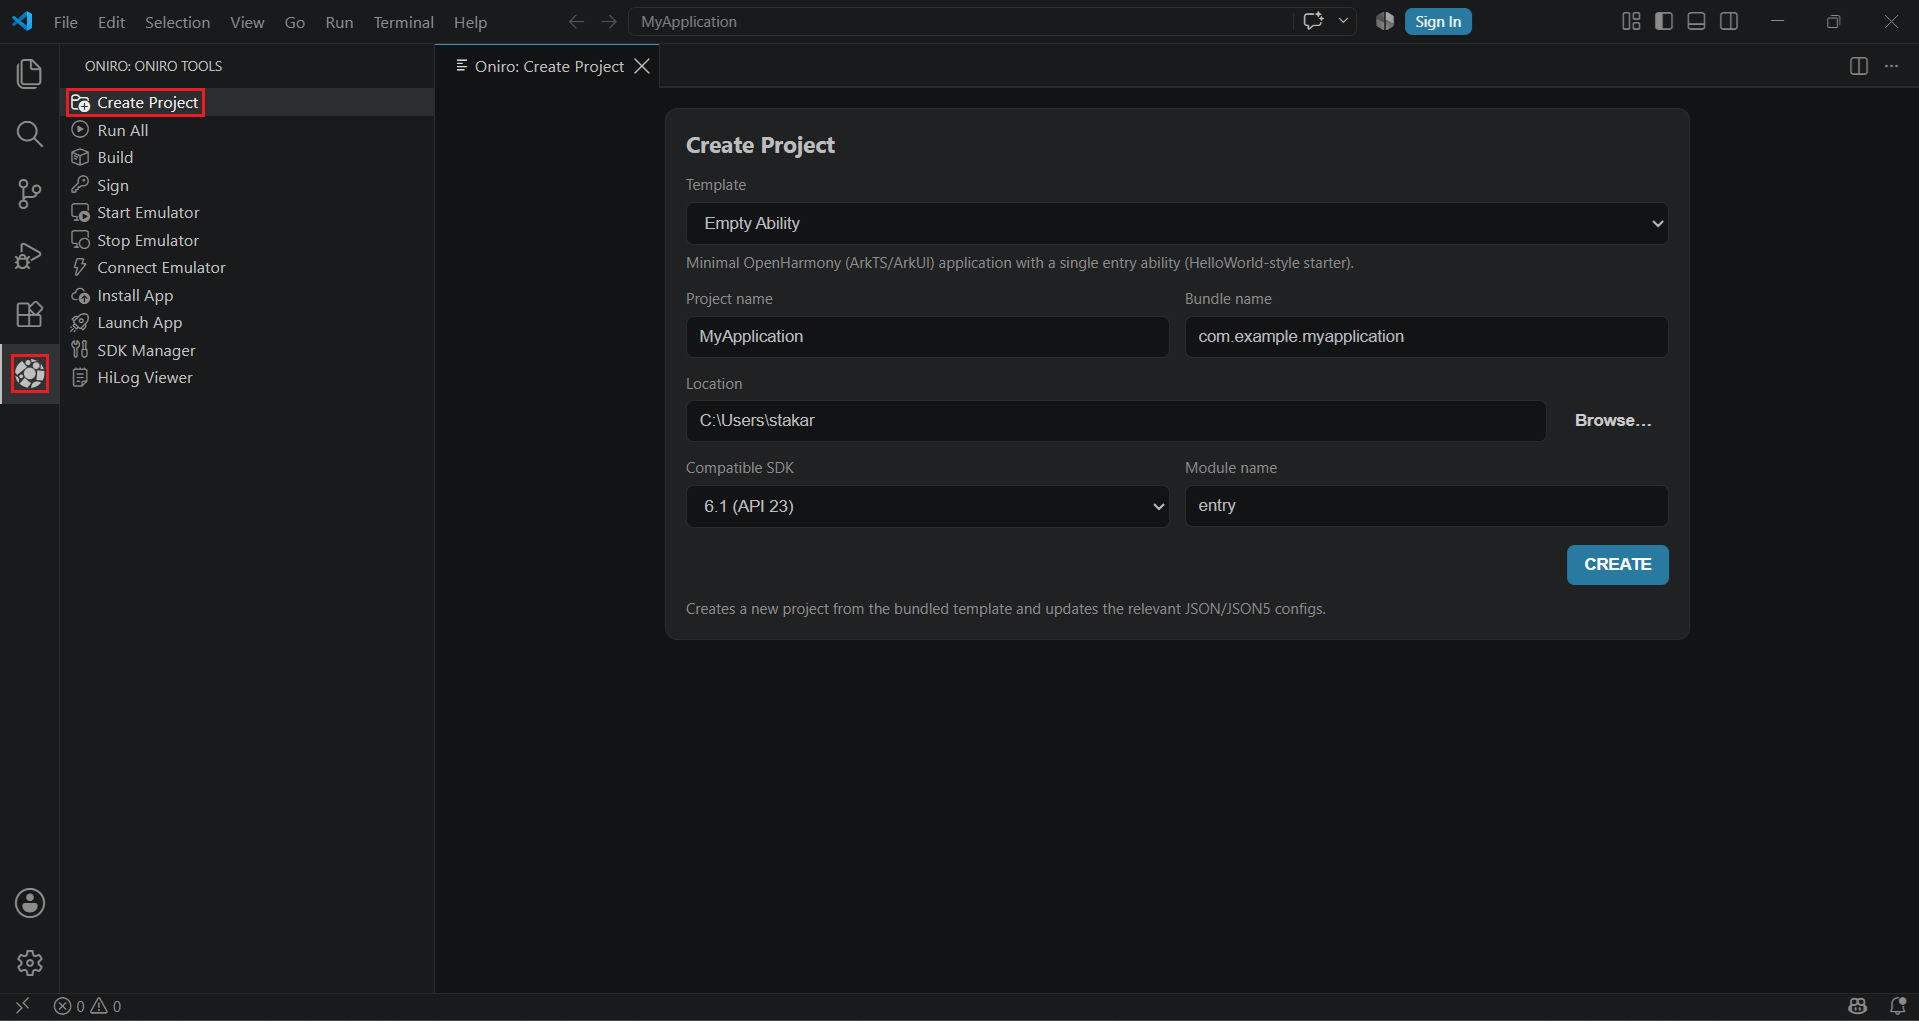Open remote window indicator in status bar
This screenshot has width=1919, height=1021.
click(x=22, y=1006)
